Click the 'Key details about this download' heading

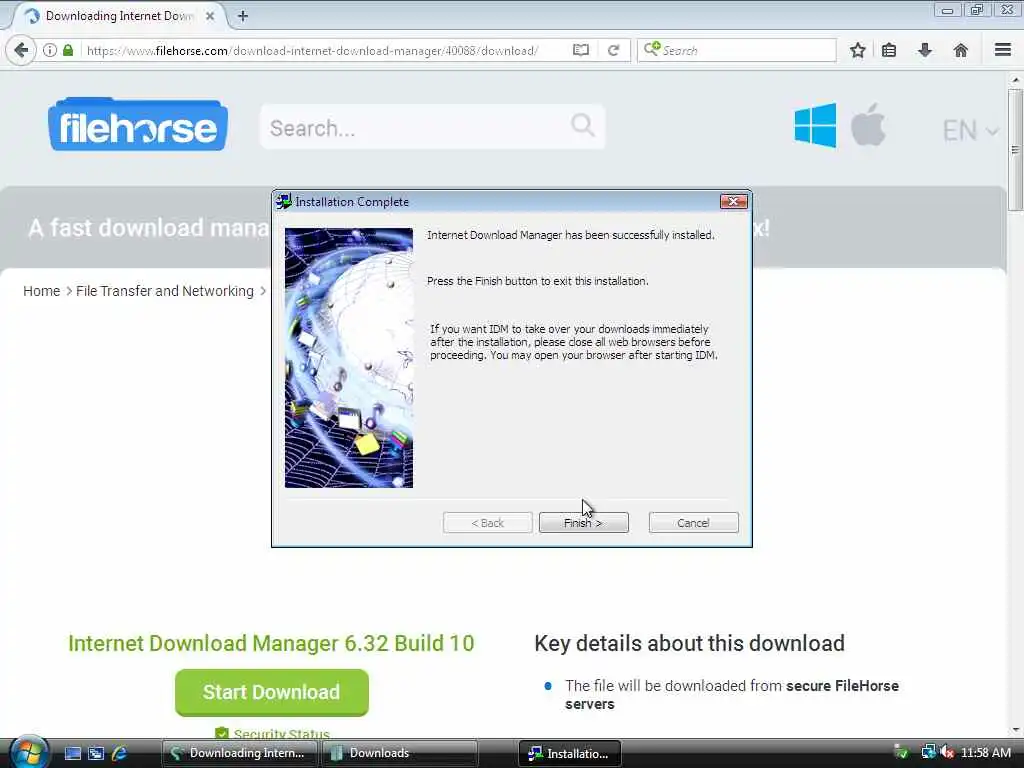tap(689, 643)
